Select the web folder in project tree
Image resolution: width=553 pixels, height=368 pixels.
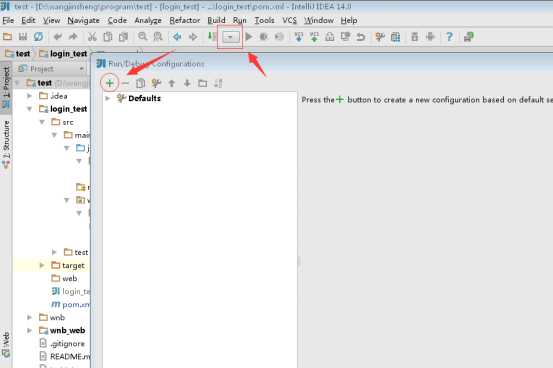click(64, 278)
